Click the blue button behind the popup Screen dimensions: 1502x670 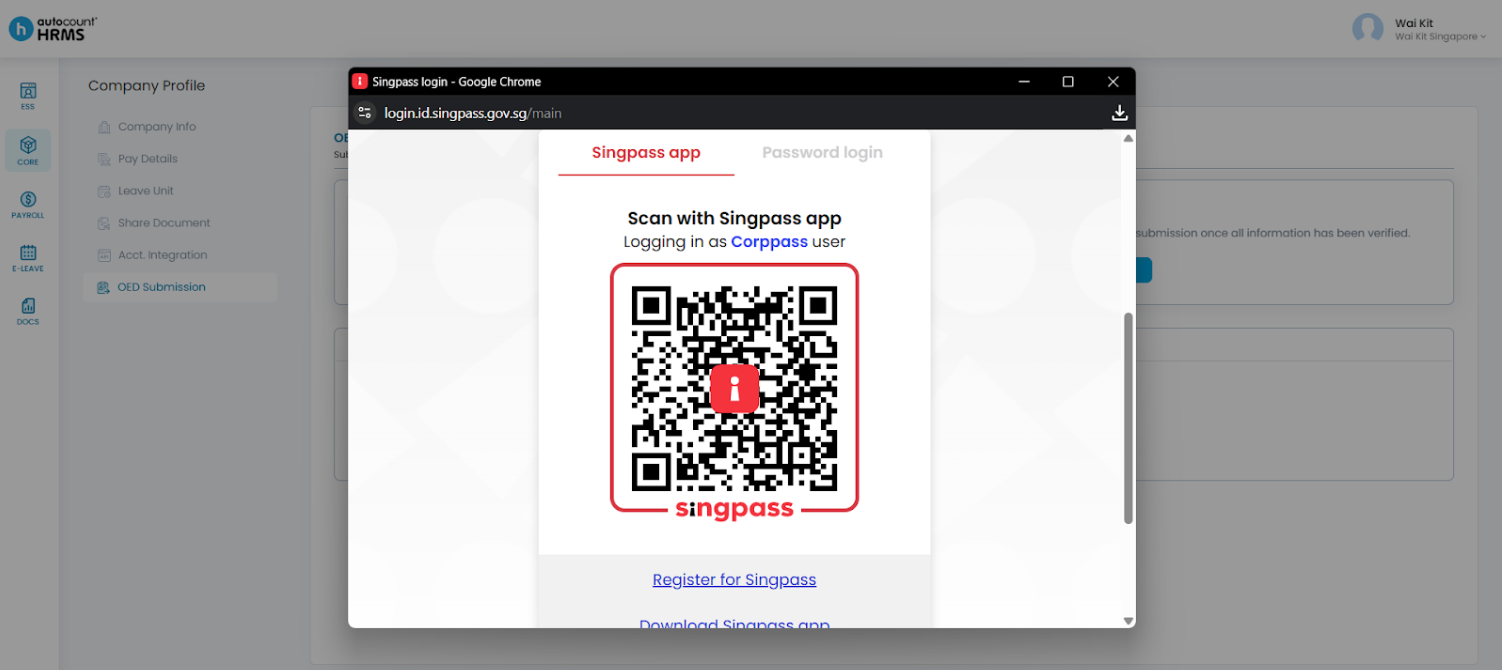point(1144,270)
